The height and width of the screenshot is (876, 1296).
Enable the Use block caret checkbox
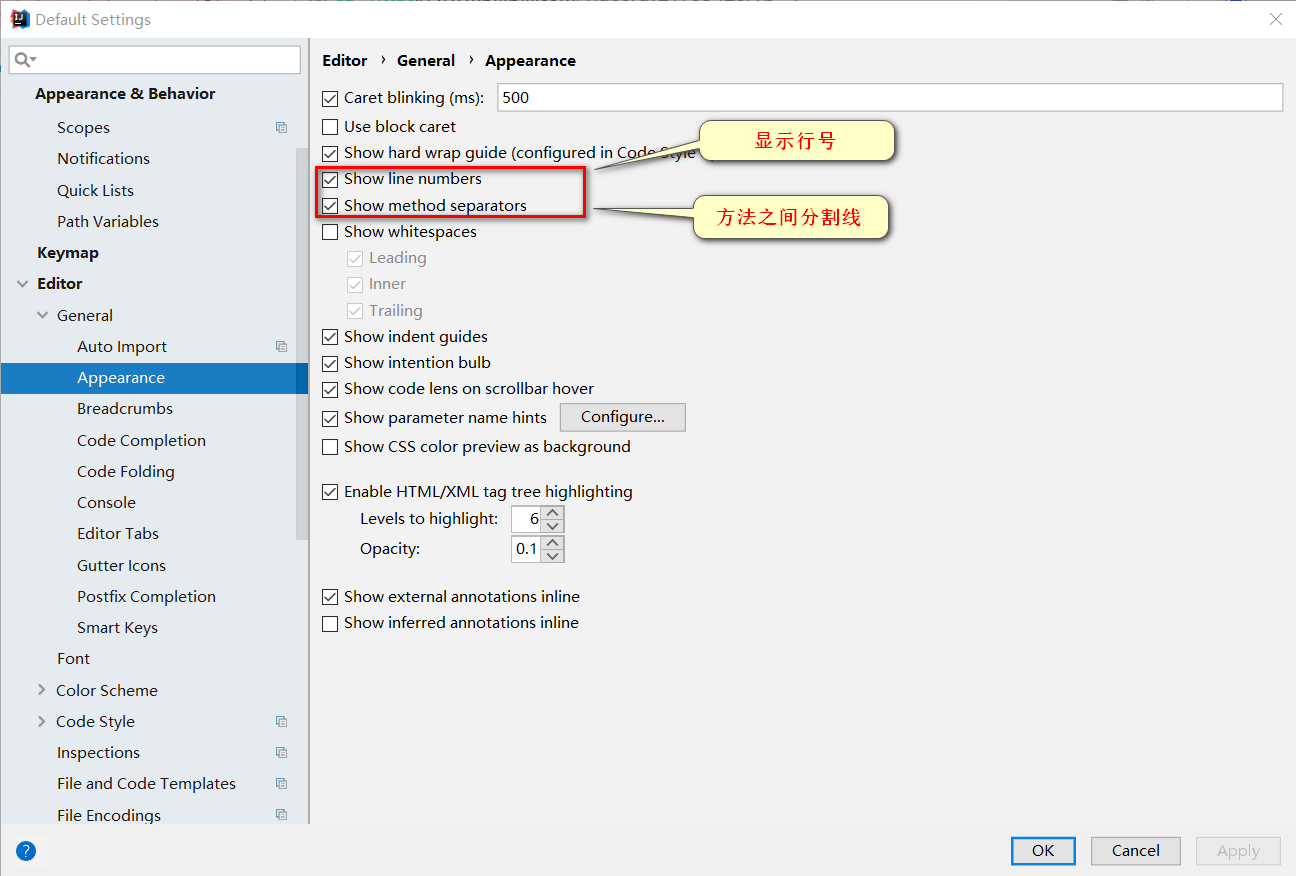coord(330,127)
